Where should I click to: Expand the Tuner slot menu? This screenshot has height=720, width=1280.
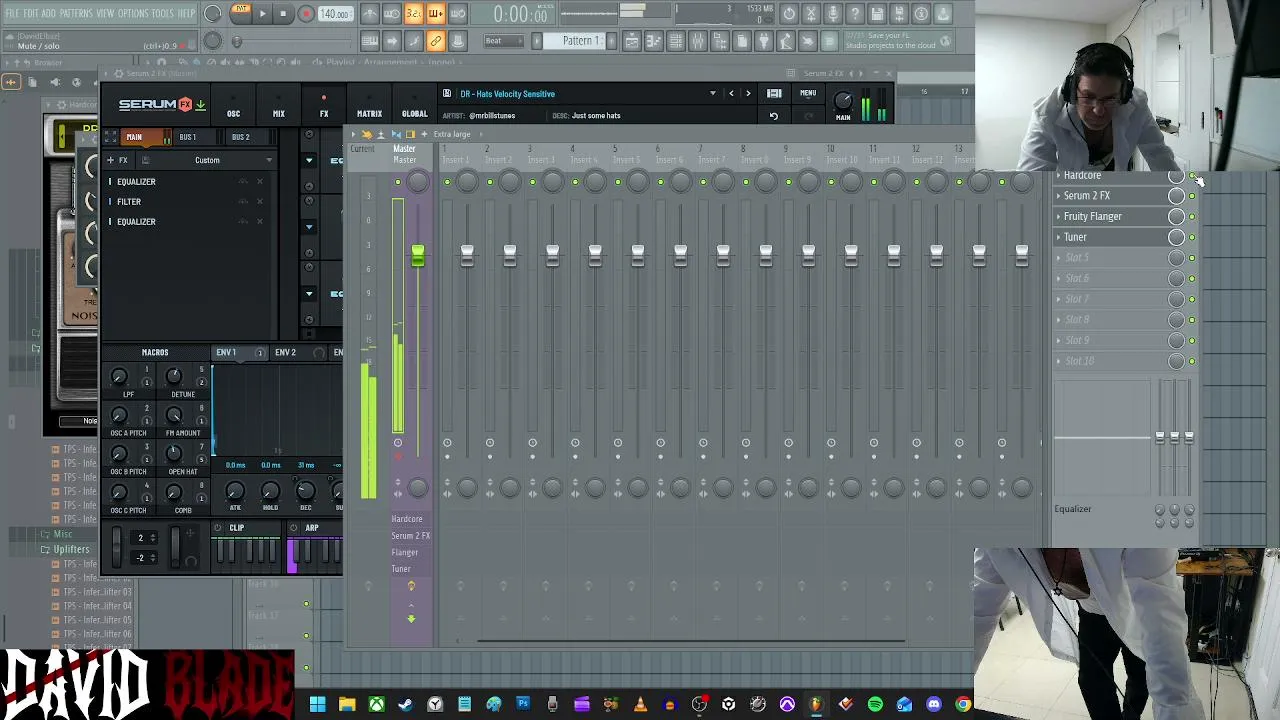[1058, 237]
